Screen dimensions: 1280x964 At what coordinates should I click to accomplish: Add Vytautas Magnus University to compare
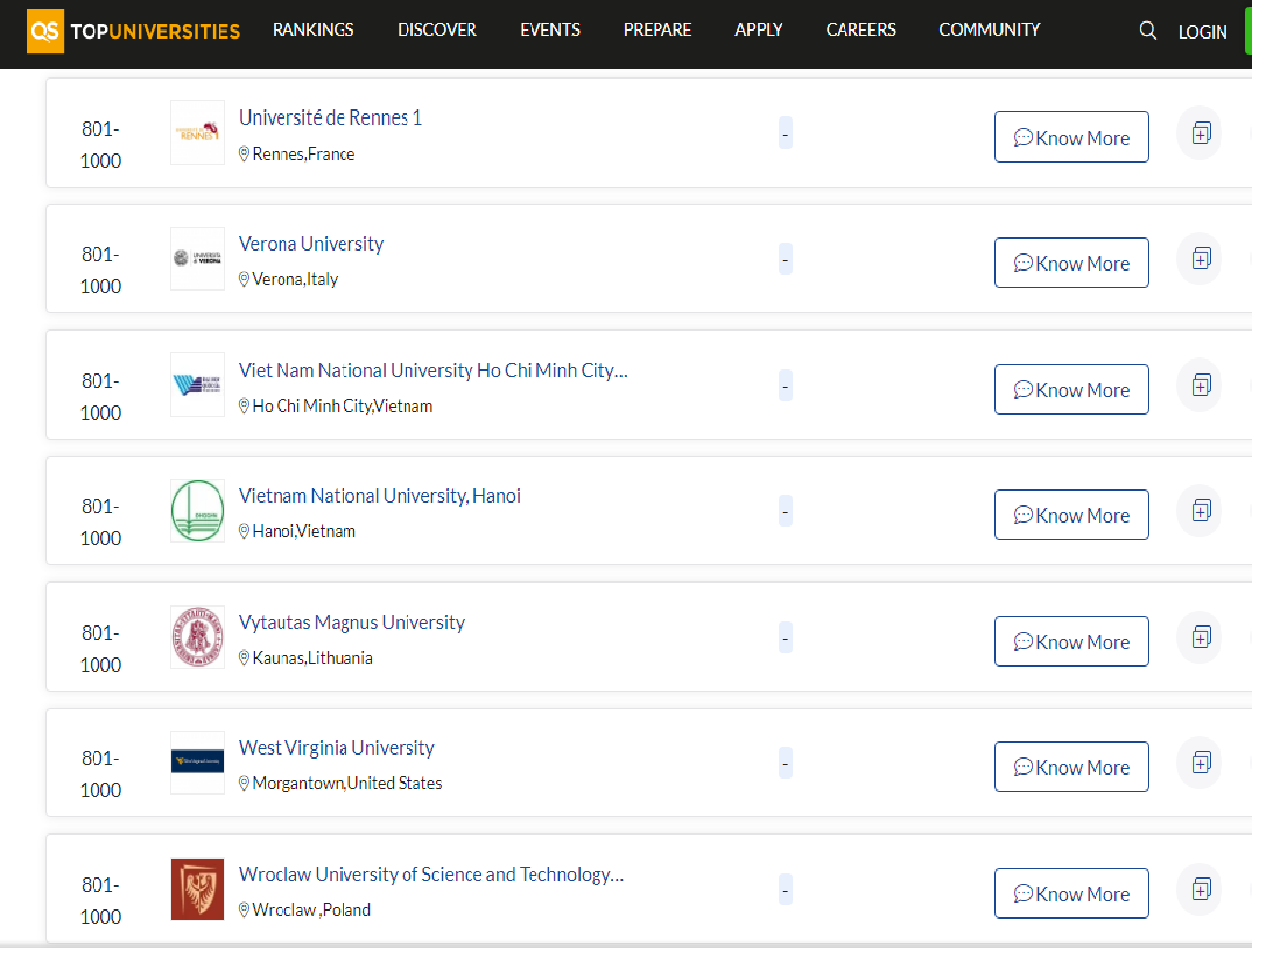pos(1201,637)
